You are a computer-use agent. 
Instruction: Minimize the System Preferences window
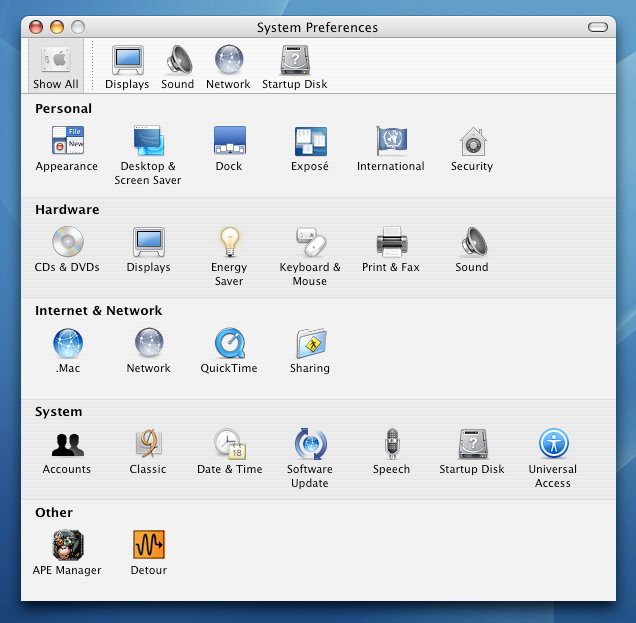(57, 27)
